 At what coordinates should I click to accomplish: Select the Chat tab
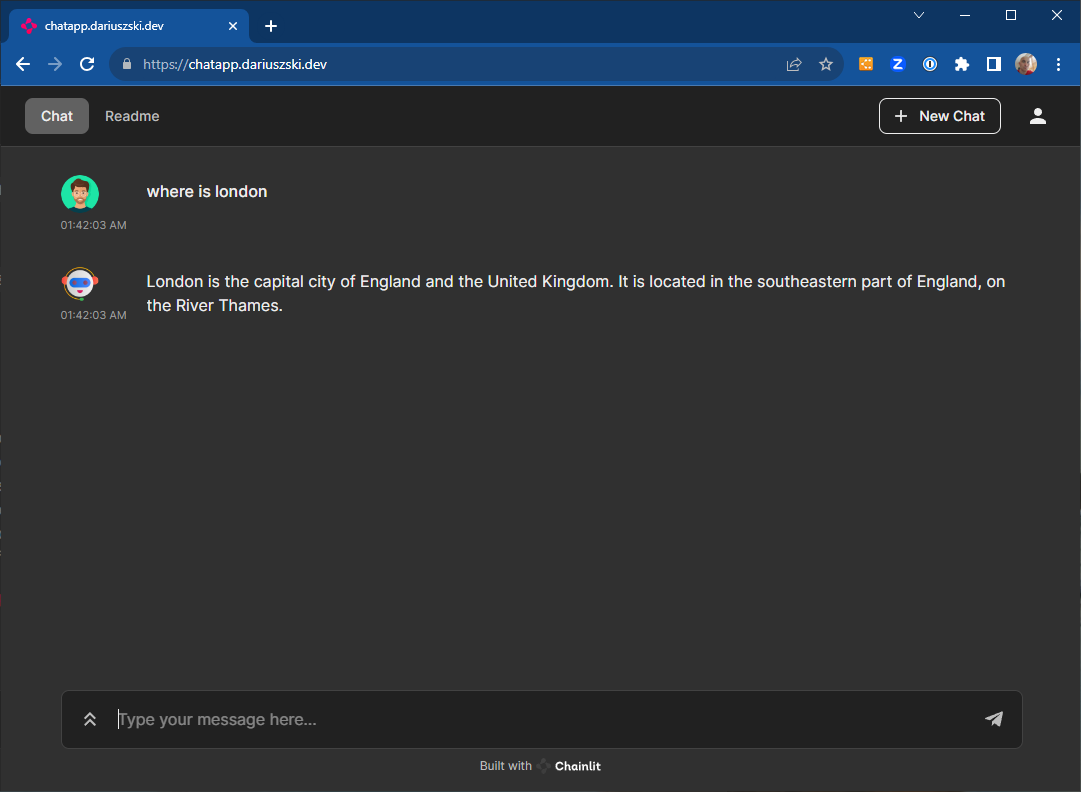pos(57,116)
